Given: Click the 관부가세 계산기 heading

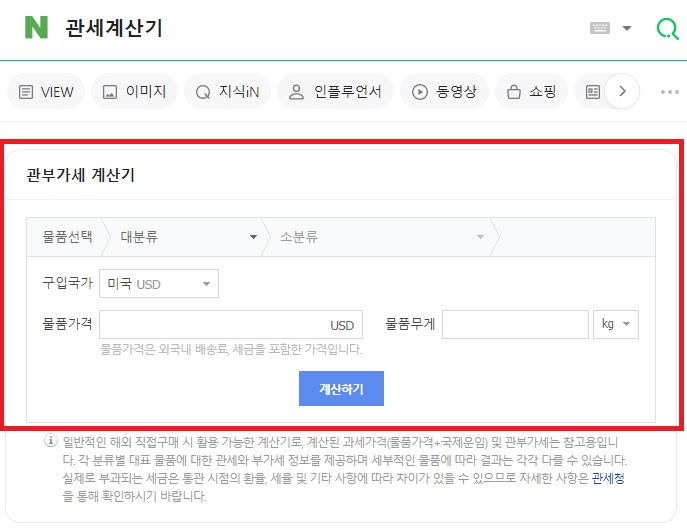Looking at the screenshot, I should pyautogui.click(x=80, y=175).
